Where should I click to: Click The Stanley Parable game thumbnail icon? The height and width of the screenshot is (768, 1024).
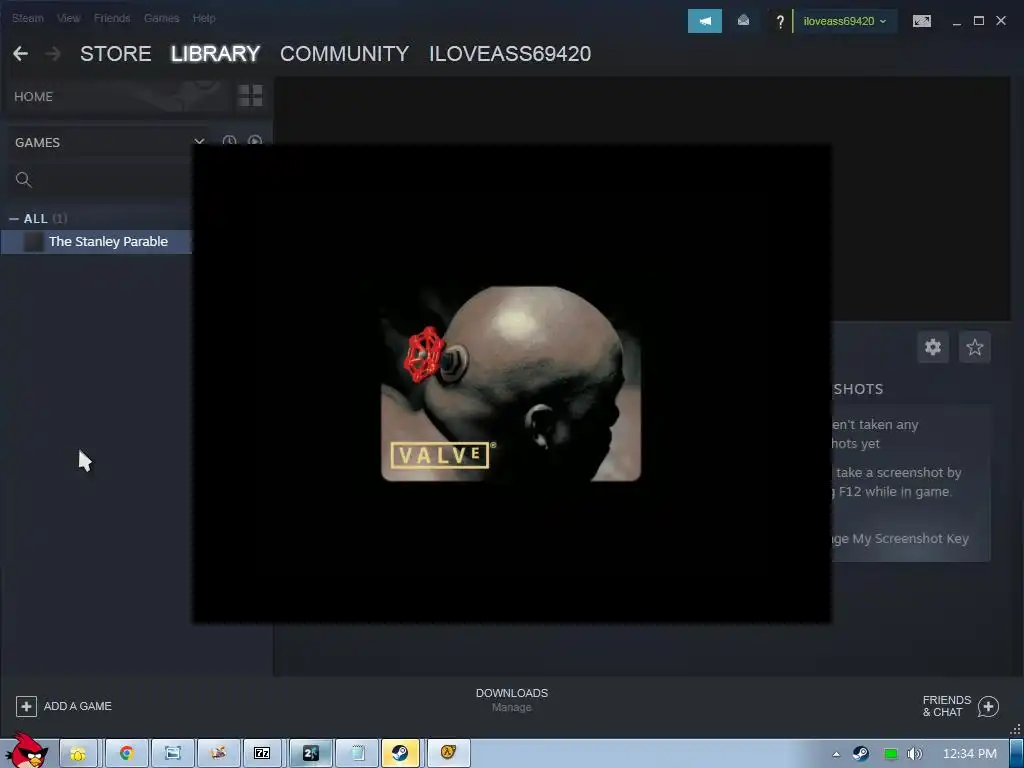[x=33, y=242]
